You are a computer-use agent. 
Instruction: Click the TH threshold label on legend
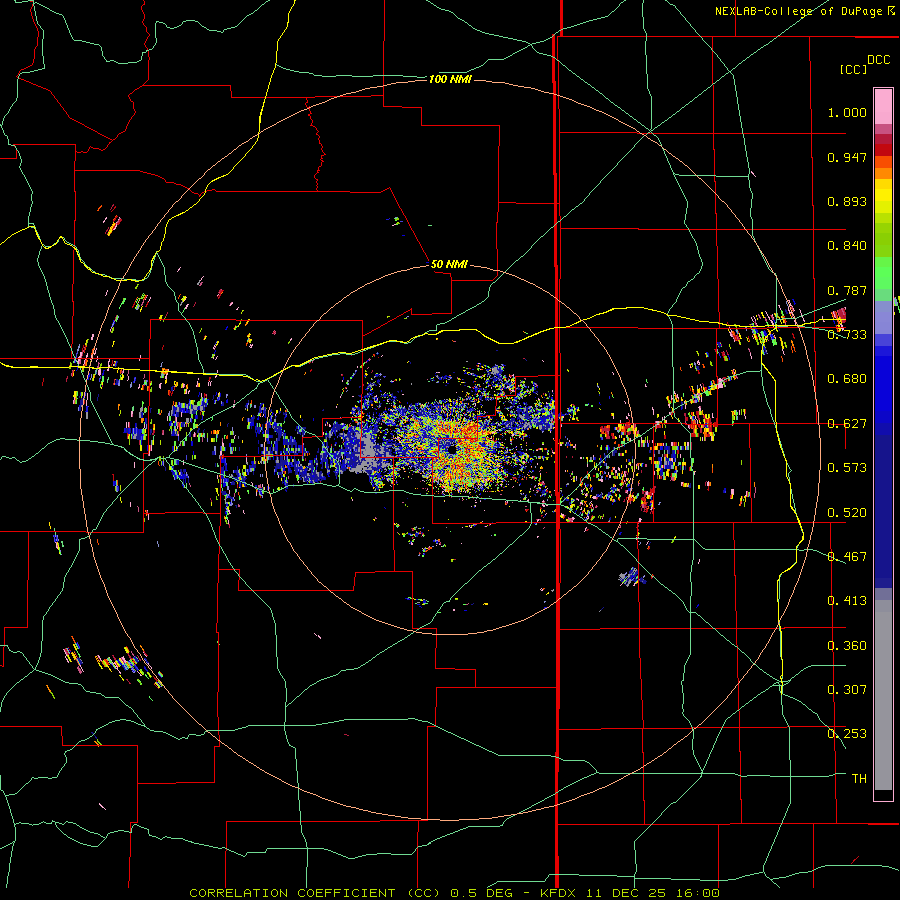coord(859,779)
